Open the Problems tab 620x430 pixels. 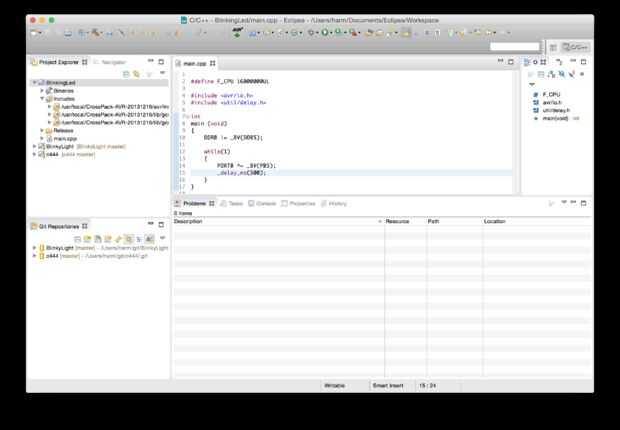point(195,203)
